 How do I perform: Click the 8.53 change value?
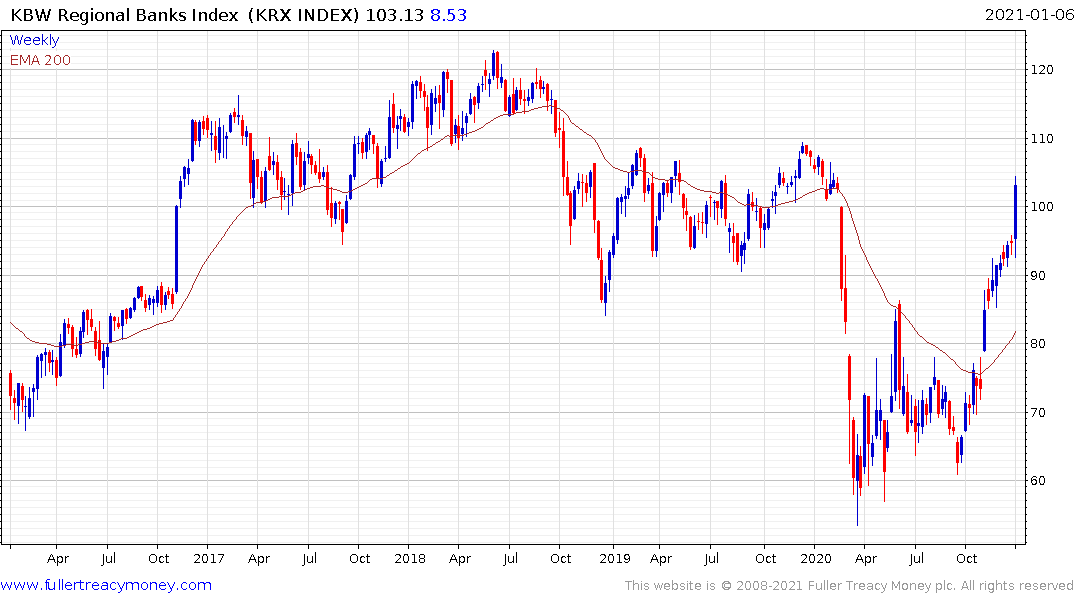coord(448,14)
